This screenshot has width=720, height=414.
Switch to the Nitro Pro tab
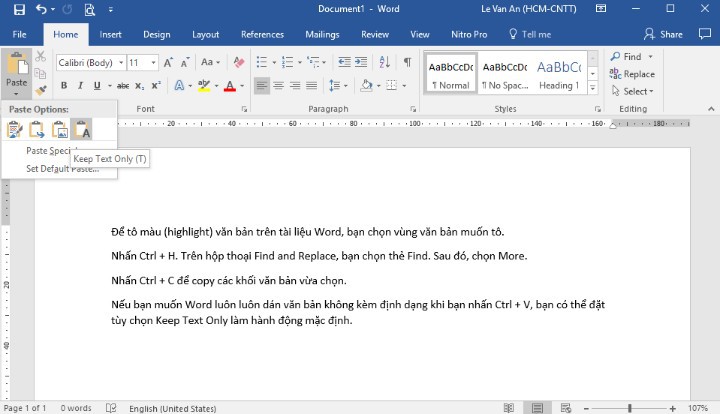469,34
